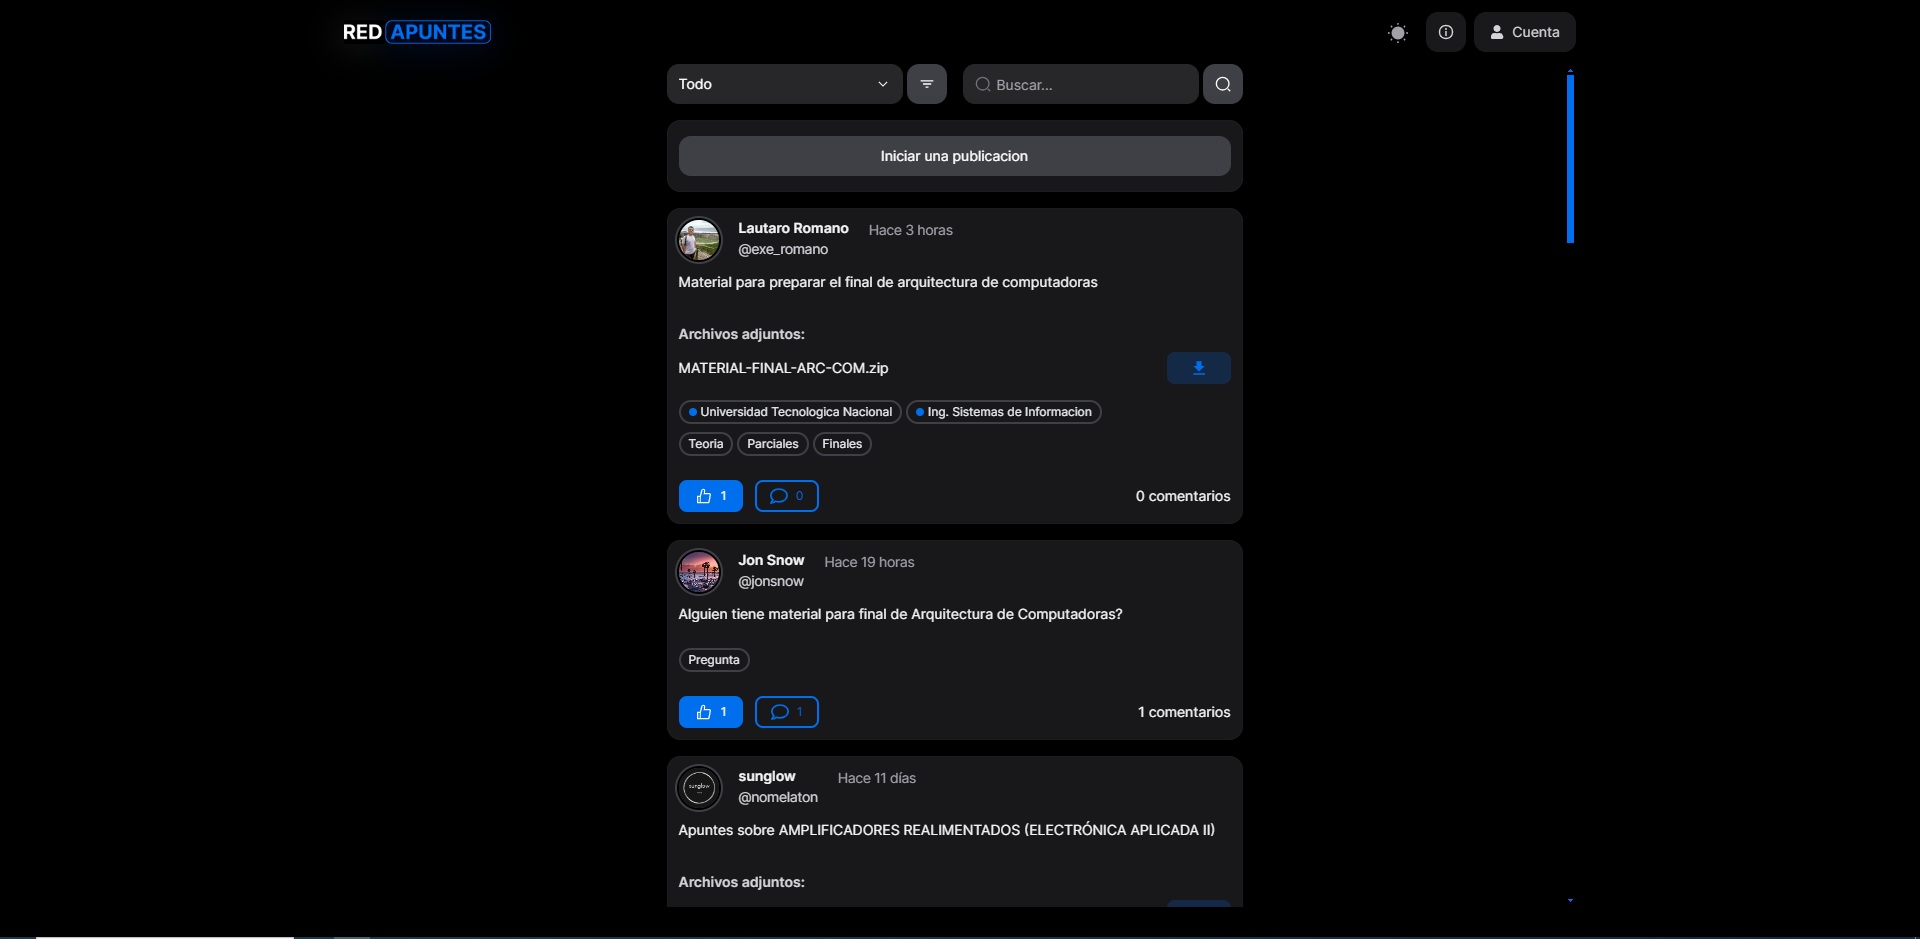Viewport: 1920px width, 939px height.
Task: Download MATERIAL-FINAL-ARC-COM.zip file
Action: pyautogui.click(x=1198, y=368)
